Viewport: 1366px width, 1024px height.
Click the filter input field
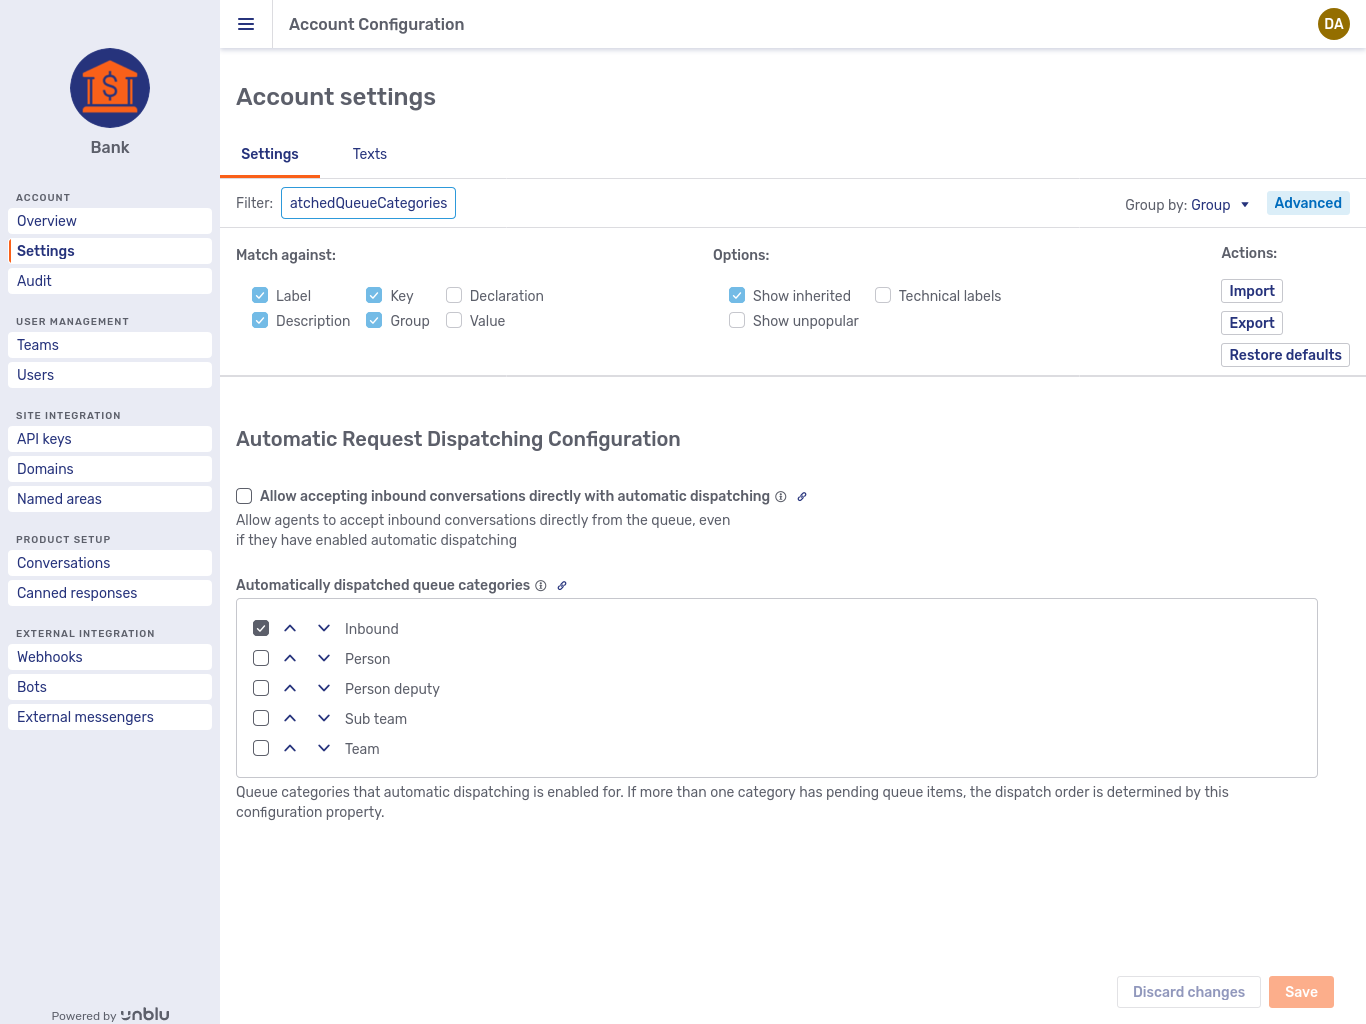click(368, 203)
